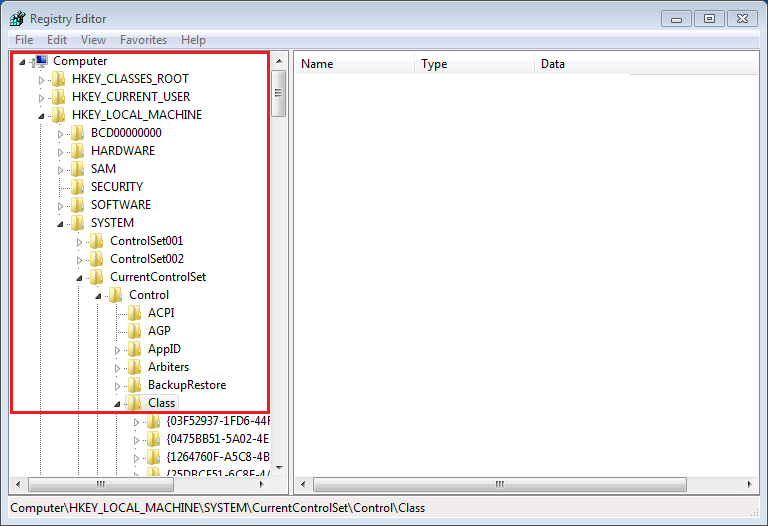Image resolution: width=768 pixels, height=526 pixels.
Task: Click the {03F52937-1FD6 folder icon
Action: click(154, 421)
